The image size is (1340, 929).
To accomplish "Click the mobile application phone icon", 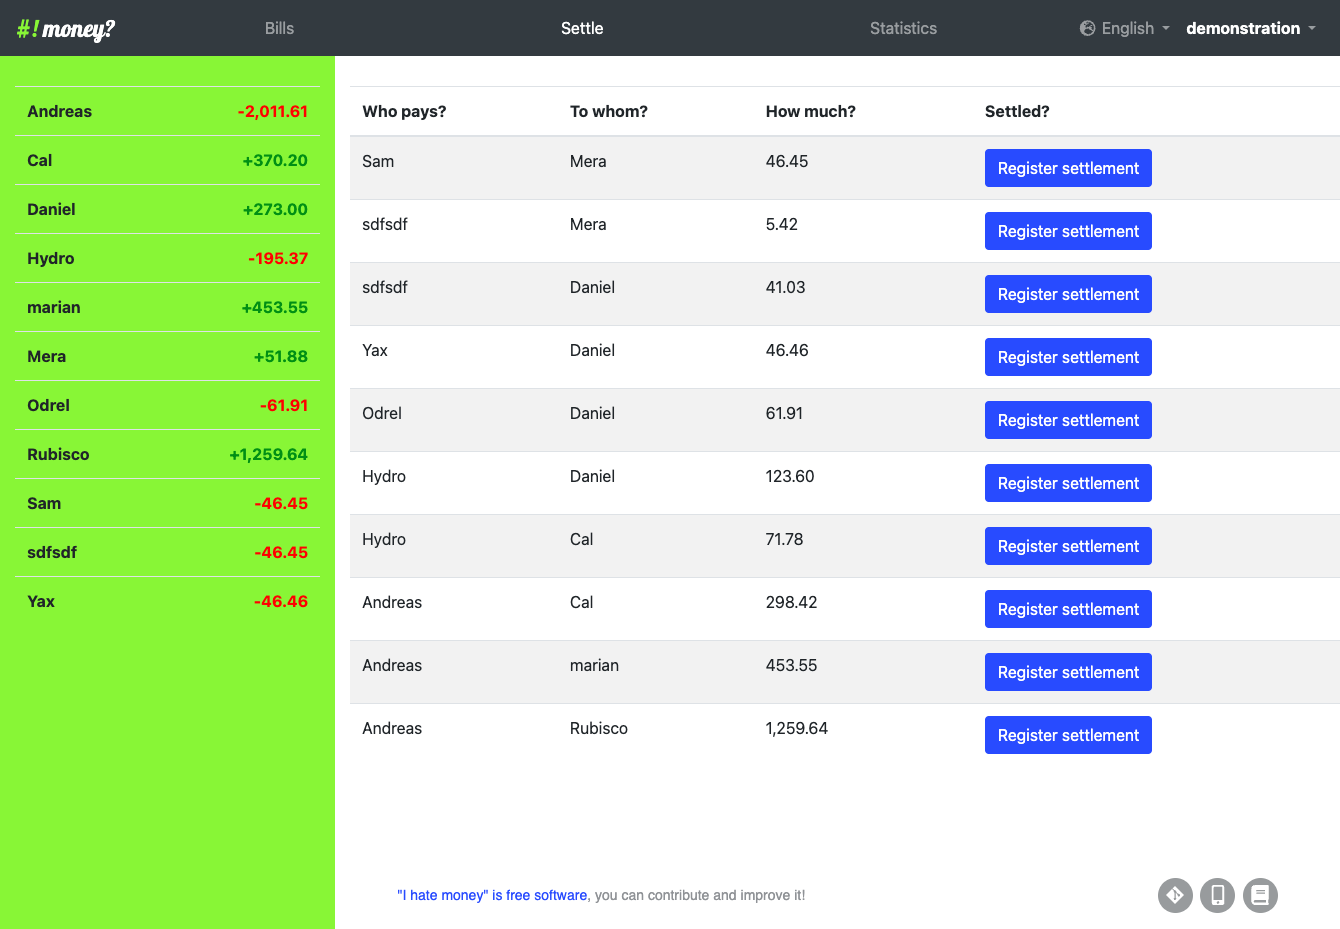I will tap(1217, 895).
